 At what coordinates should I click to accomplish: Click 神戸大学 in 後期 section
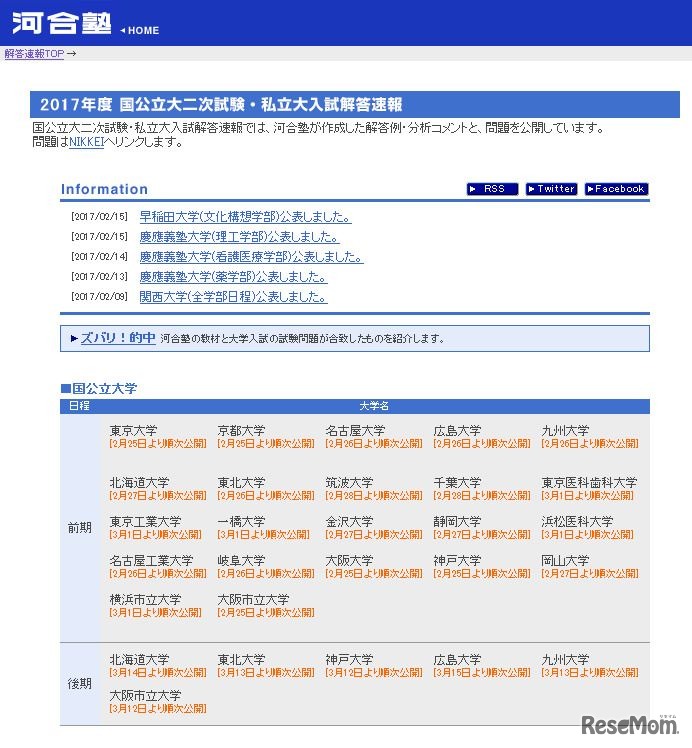pos(349,660)
